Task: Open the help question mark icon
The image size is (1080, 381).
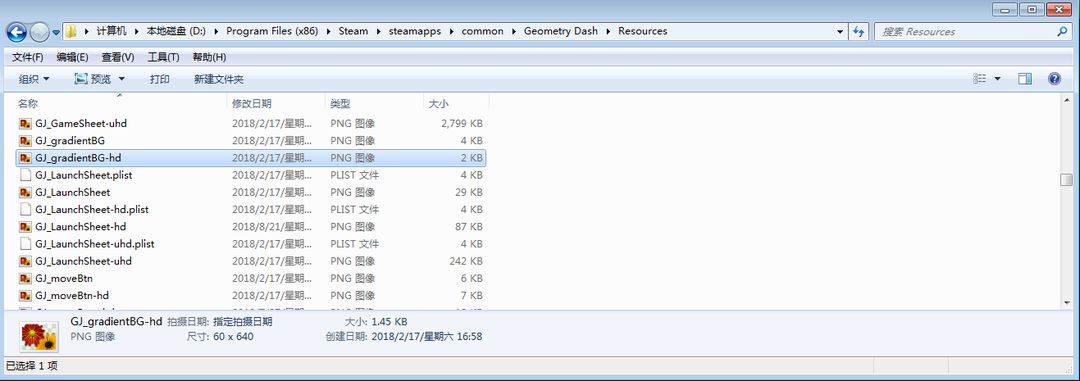Action: pos(1054,79)
